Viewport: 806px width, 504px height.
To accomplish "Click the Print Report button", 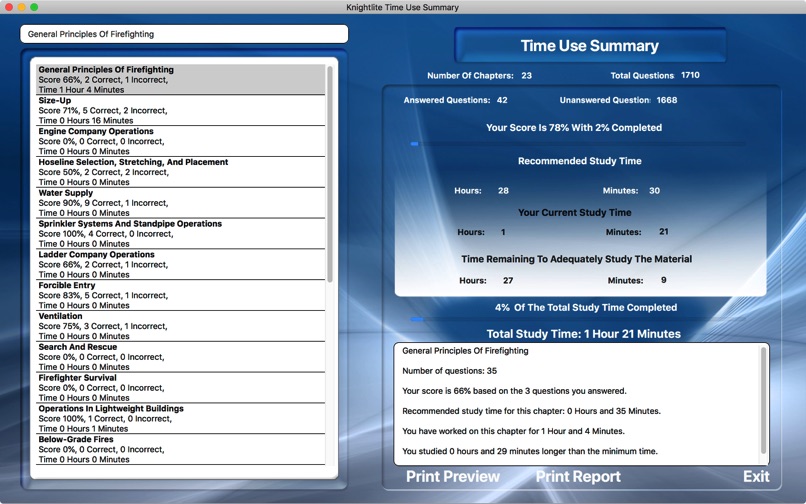I will 578,476.
